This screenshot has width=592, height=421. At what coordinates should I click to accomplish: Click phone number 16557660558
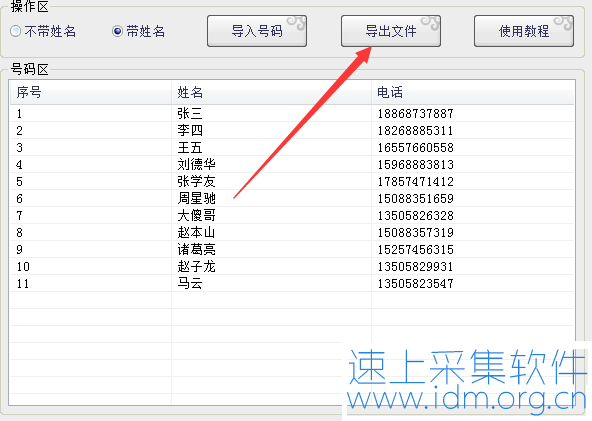415,147
